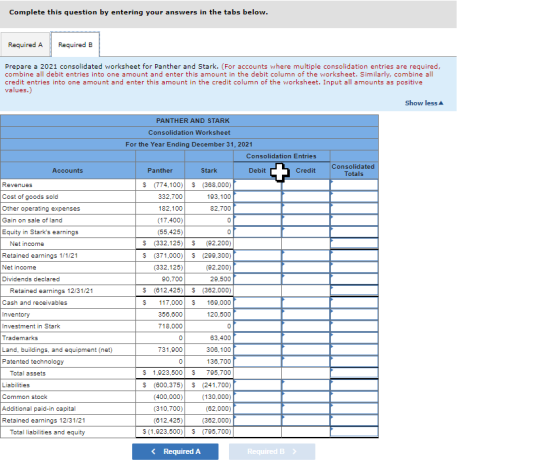The height and width of the screenshot is (469, 560).
Task: Select Cost of goods sold debit field
Action: pos(258,196)
